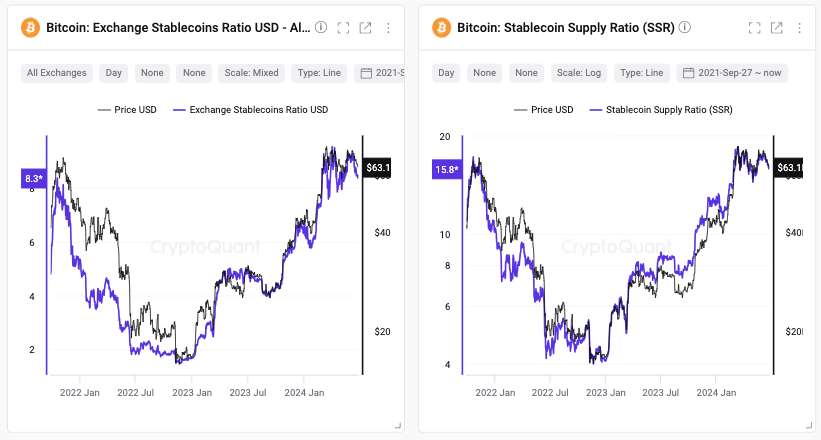Open more options menu on Exchange Stablecoins chart
Viewport: 821px width, 440px height.
pyautogui.click(x=388, y=28)
